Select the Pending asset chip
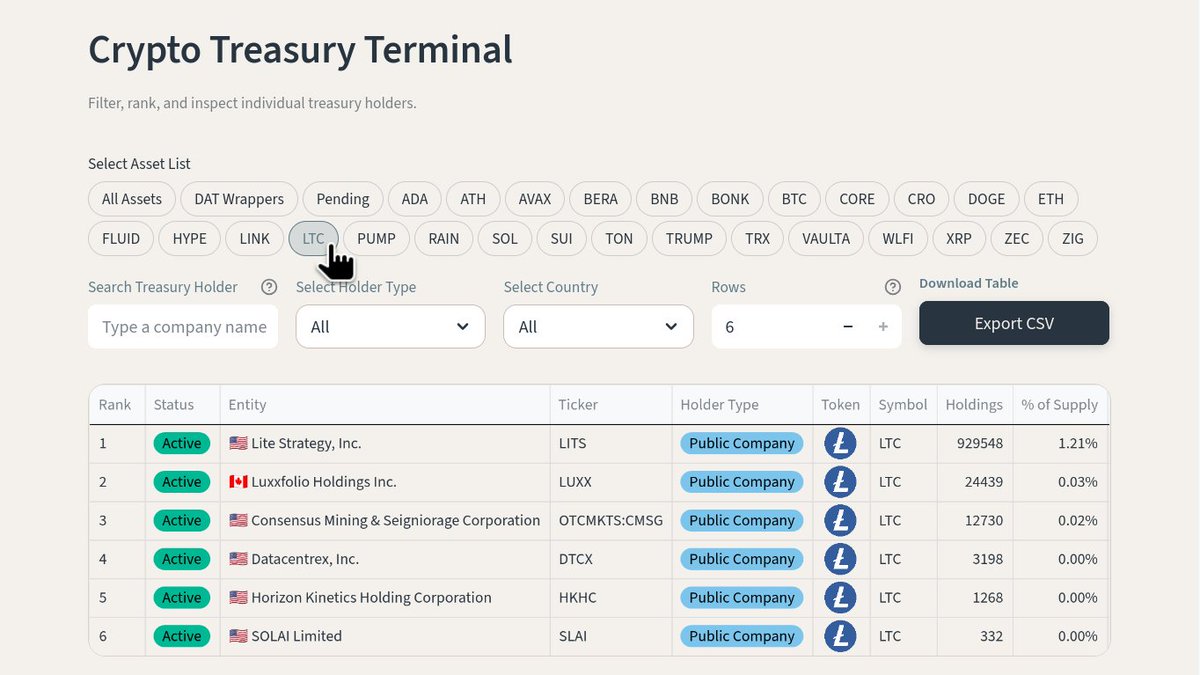Screen dimensions: 1200x675 click(x=343, y=199)
